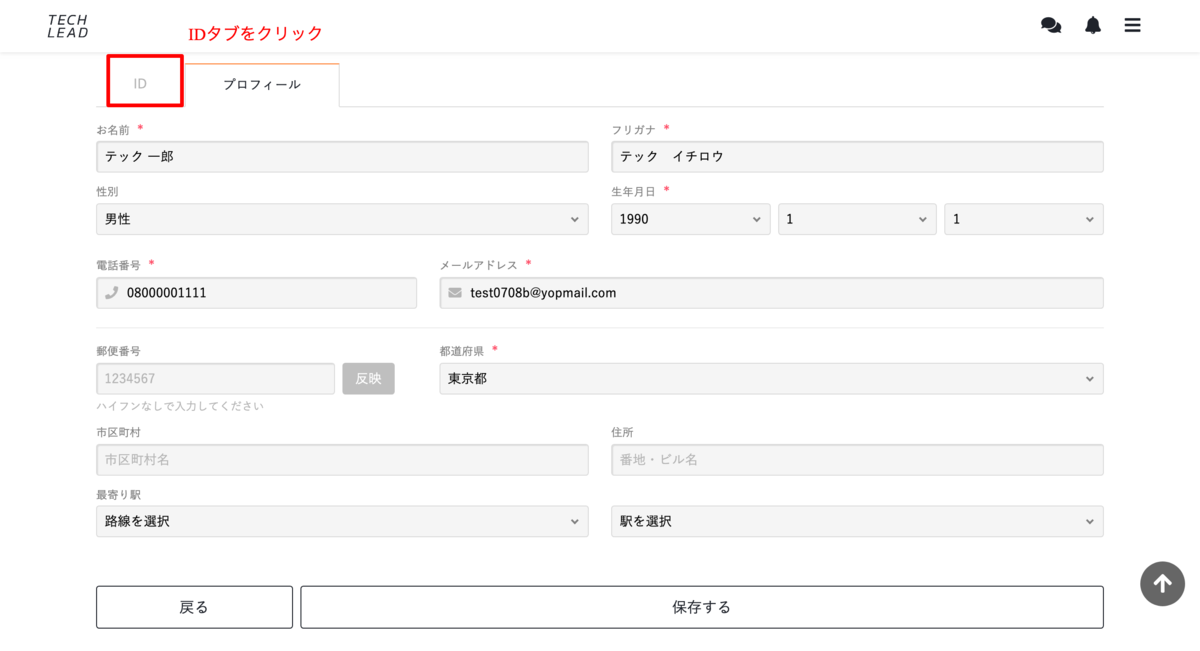The width and height of the screenshot is (1200, 651).
Task: Open the chat messages icon
Action: click(x=1051, y=25)
